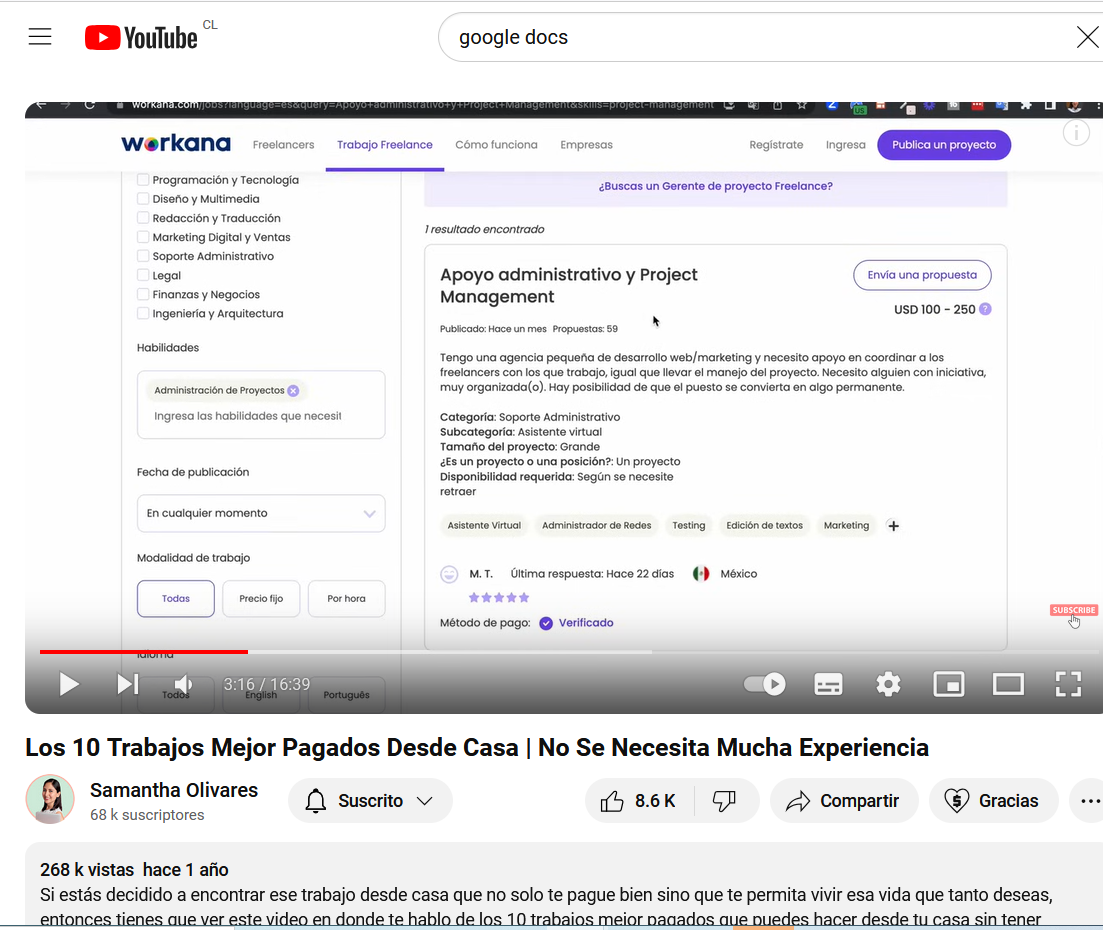Open the more actions three-dot menu
Image resolution: width=1103 pixels, height=930 pixels.
click(x=1090, y=801)
